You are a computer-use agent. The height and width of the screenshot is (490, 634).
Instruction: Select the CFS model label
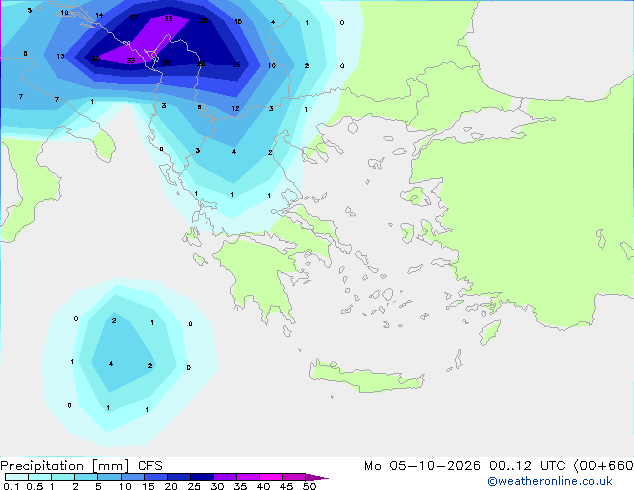[x=150, y=466]
